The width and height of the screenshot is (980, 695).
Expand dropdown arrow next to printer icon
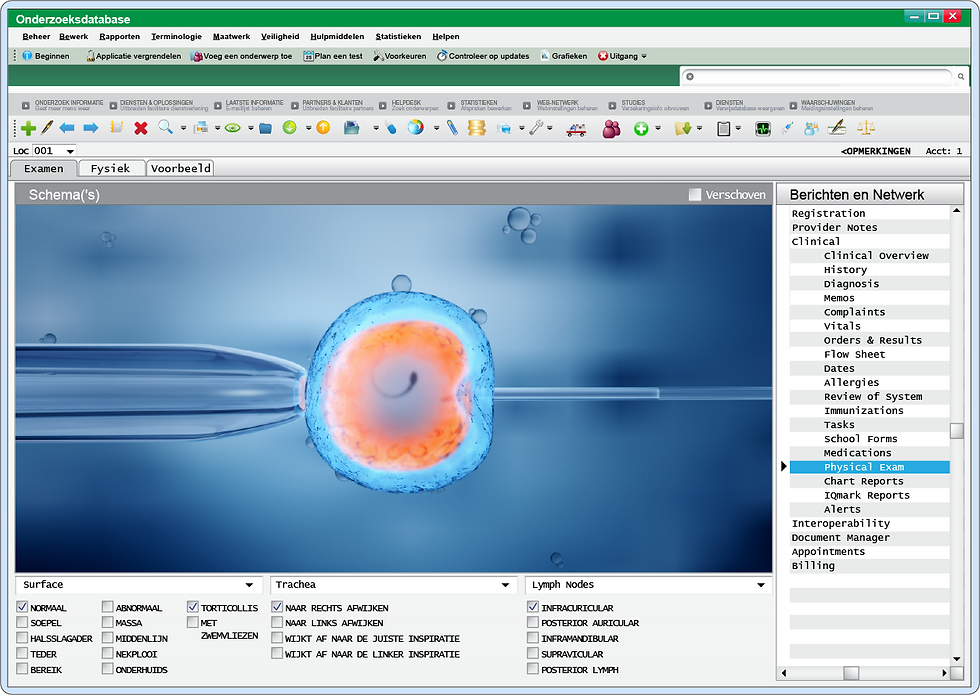click(x=217, y=128)
